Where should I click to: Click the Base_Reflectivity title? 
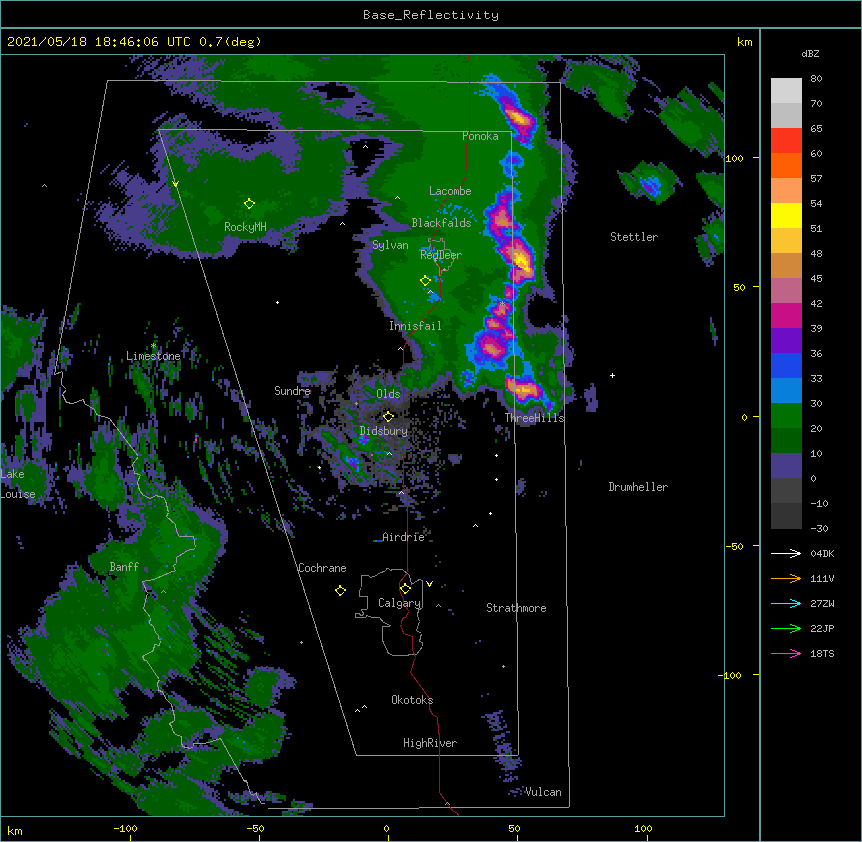(x=431, y=15)
